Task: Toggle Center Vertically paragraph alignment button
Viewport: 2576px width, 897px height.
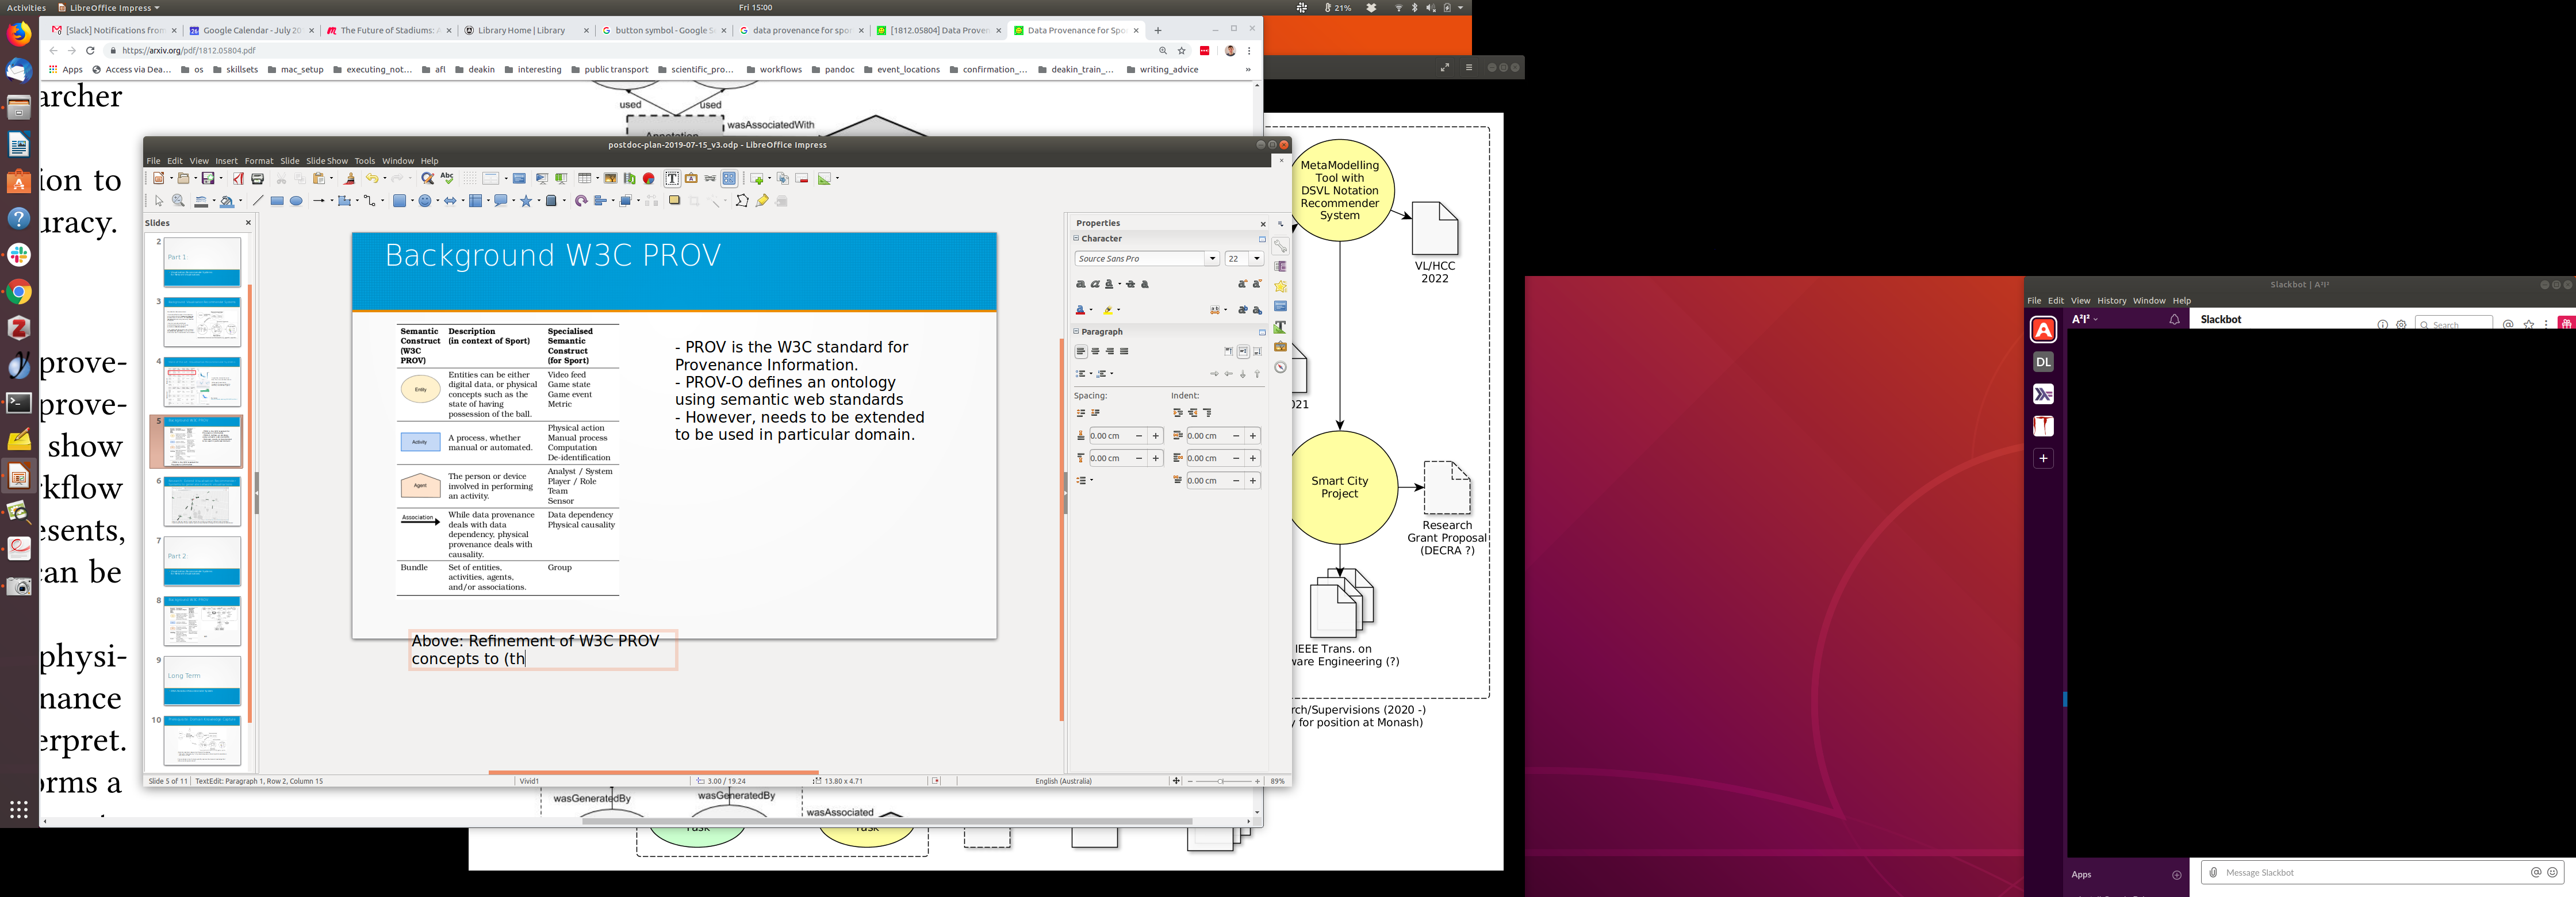Action: click(1243, 352)
